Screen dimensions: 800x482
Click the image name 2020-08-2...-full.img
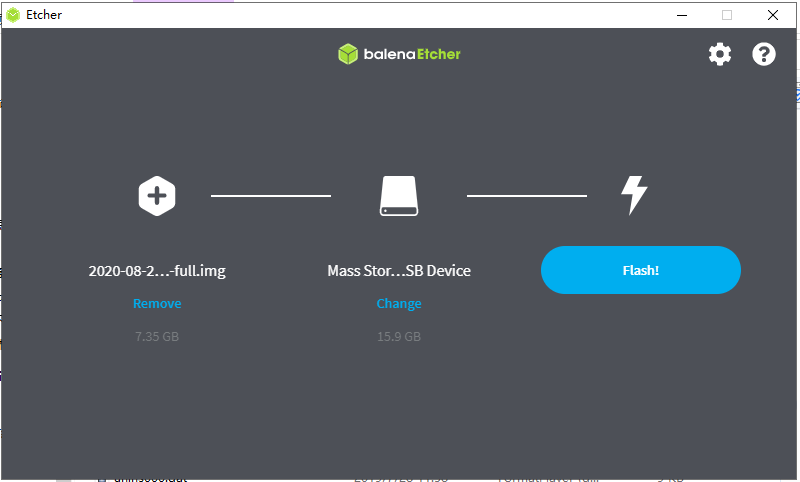[x=157, y=271]
